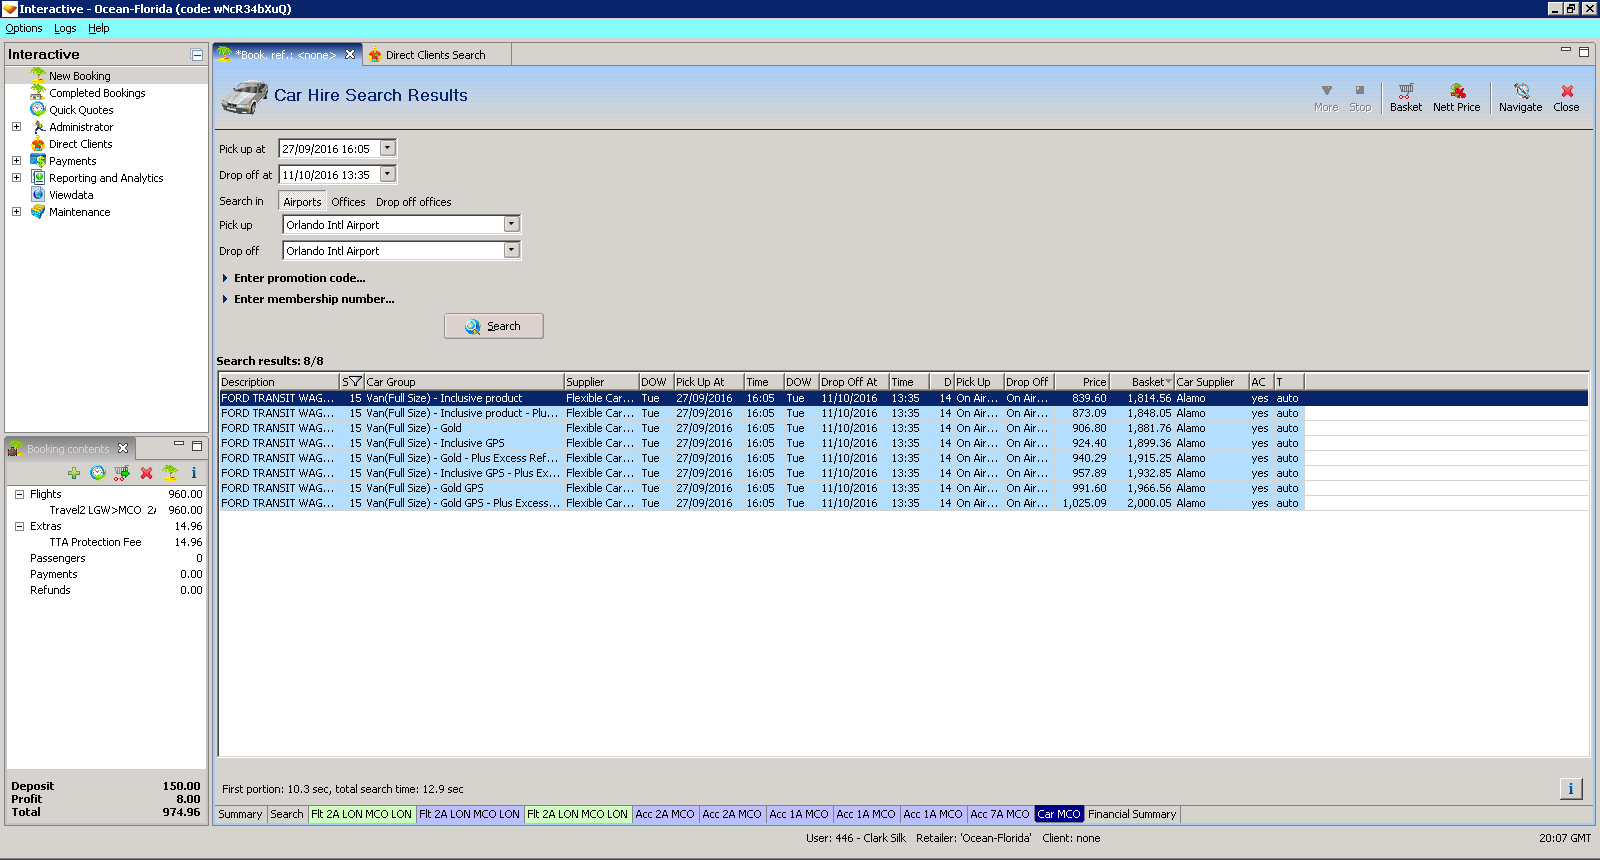Click the red X delete icon in Booking contents
Screen dimensions: 1600x860
click(x=146, y=473)
